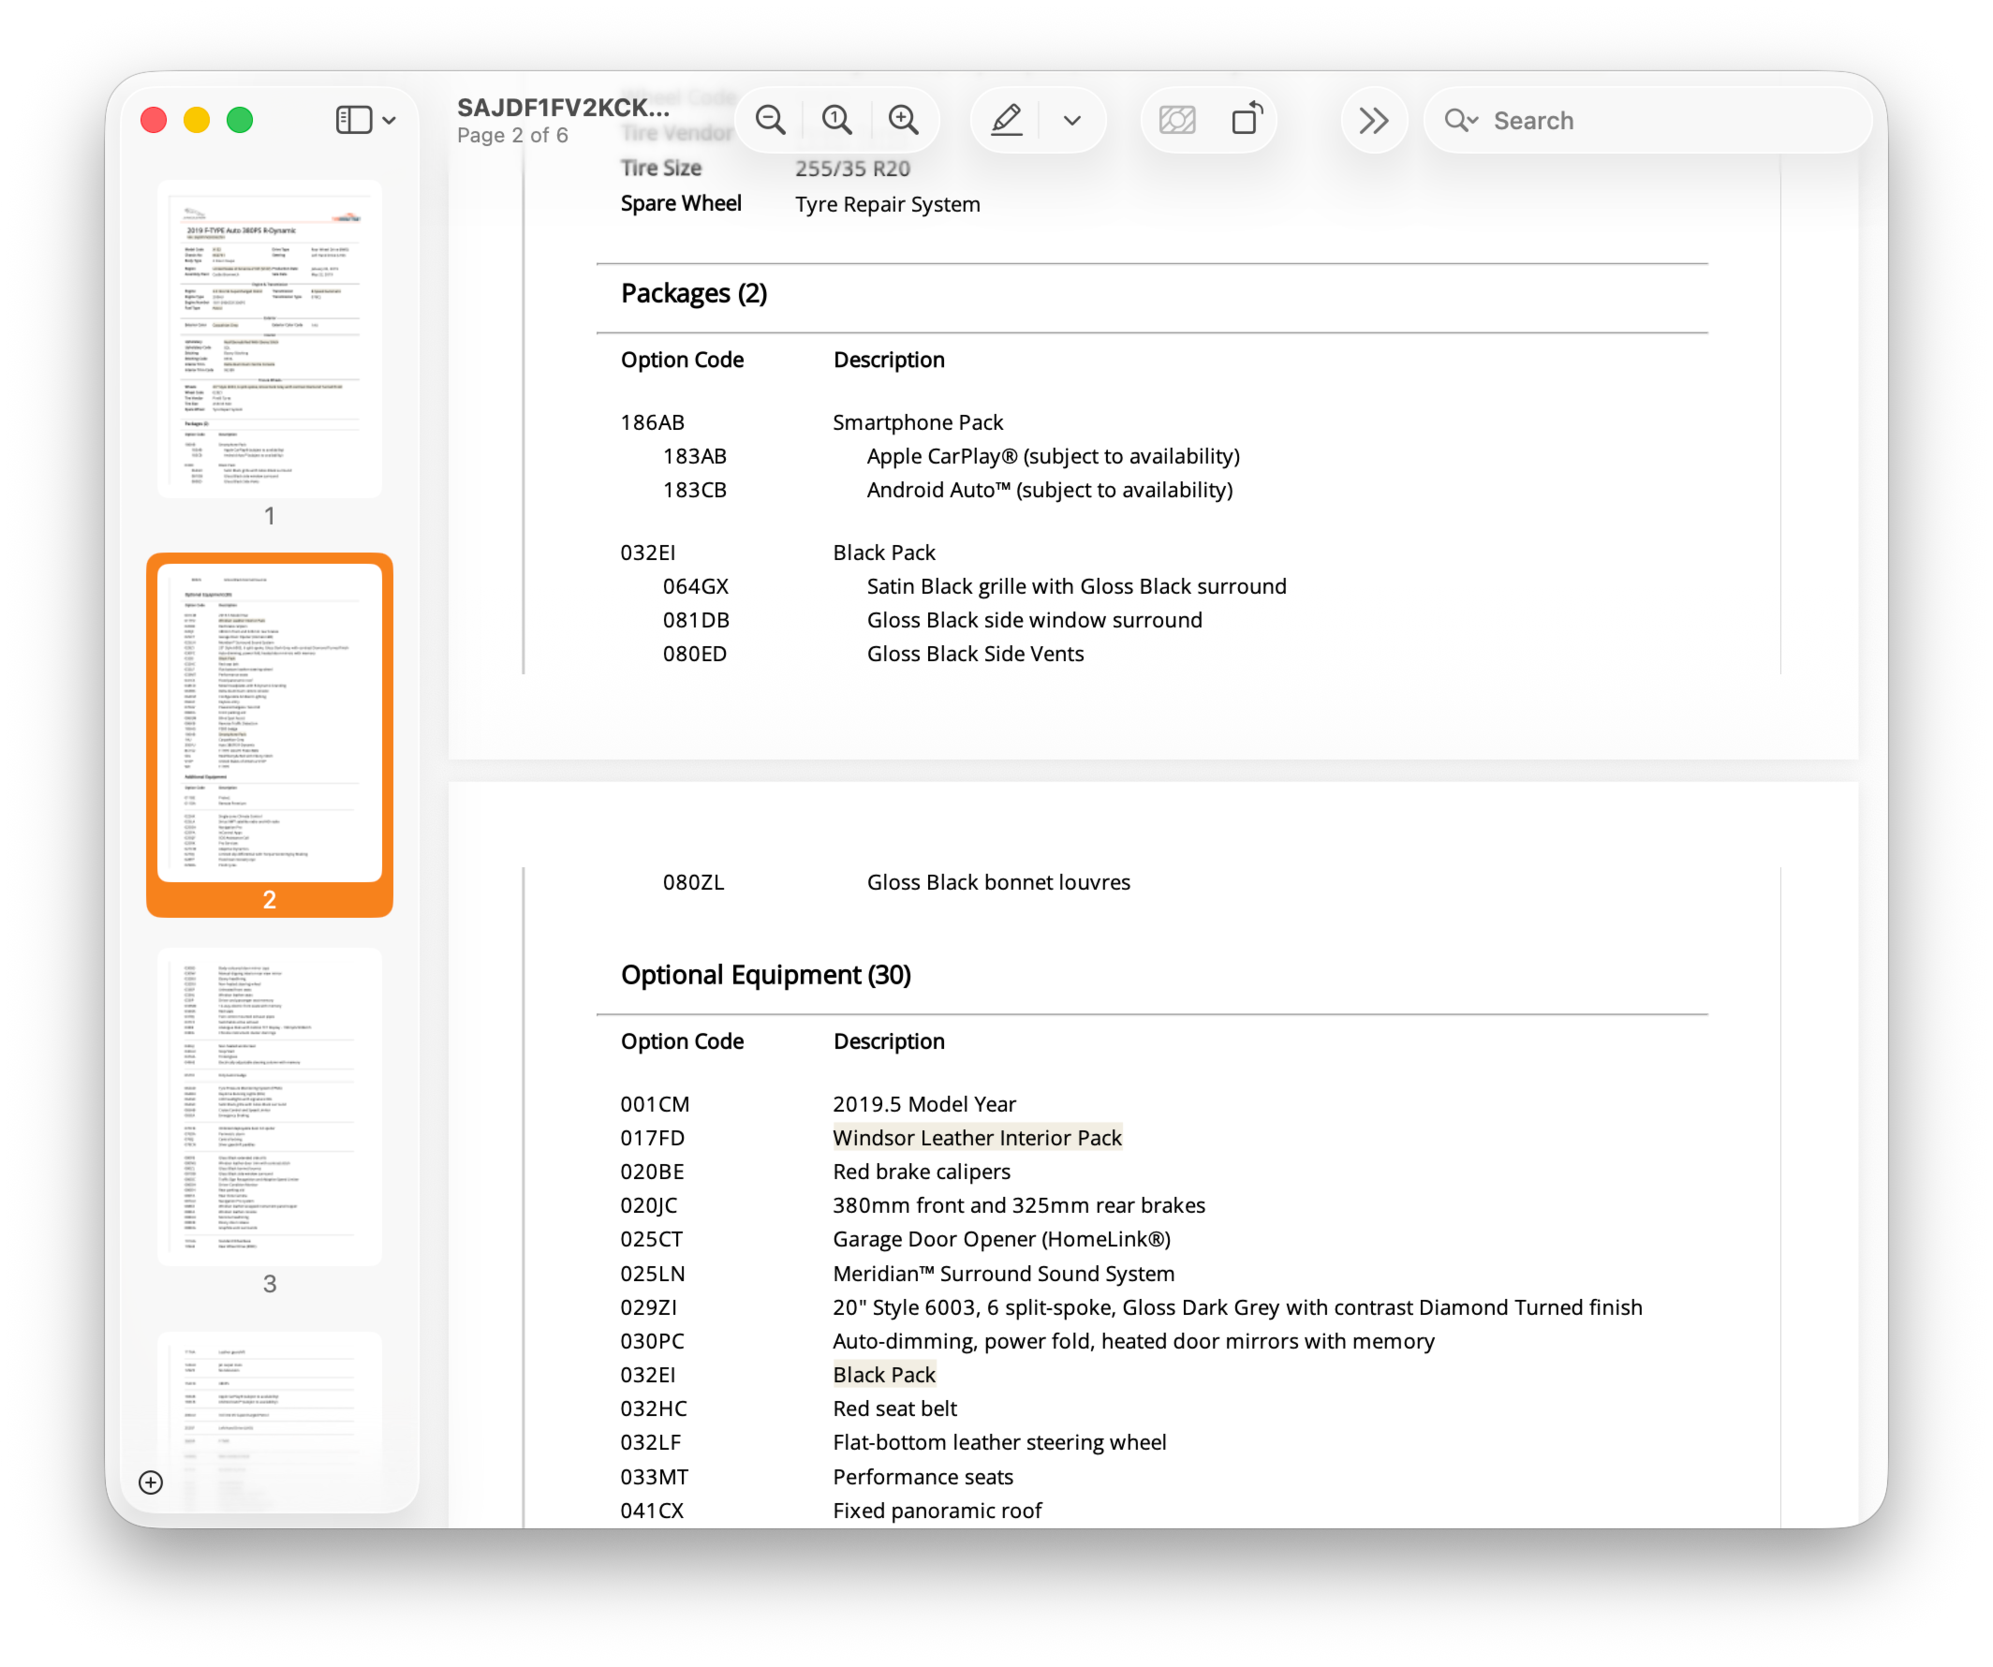Screen dimensions: 1993x1667
Task: Select the Markup pen tool
Action: pos(1006,120)
